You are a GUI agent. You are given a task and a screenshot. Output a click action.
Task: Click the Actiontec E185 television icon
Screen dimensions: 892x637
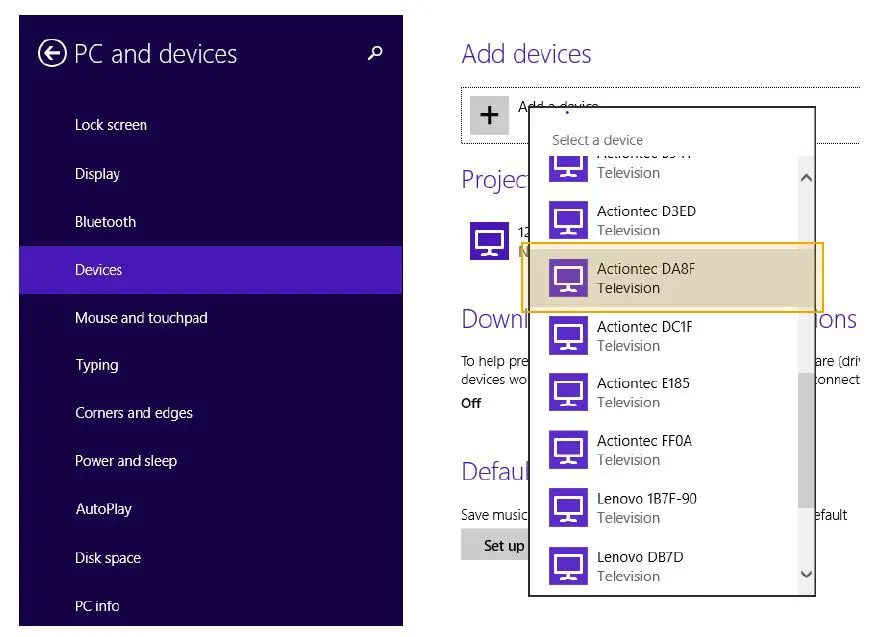(568, 392)
